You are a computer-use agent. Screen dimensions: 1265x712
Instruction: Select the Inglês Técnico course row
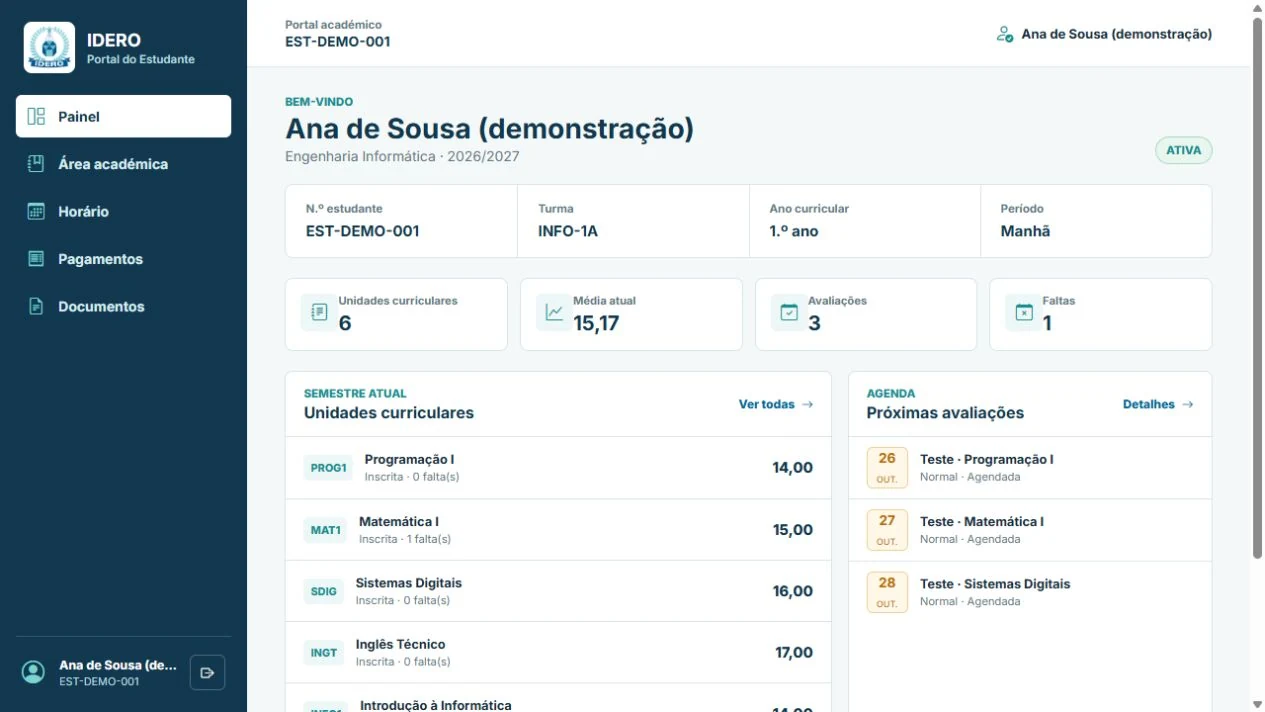coord(558,652)
